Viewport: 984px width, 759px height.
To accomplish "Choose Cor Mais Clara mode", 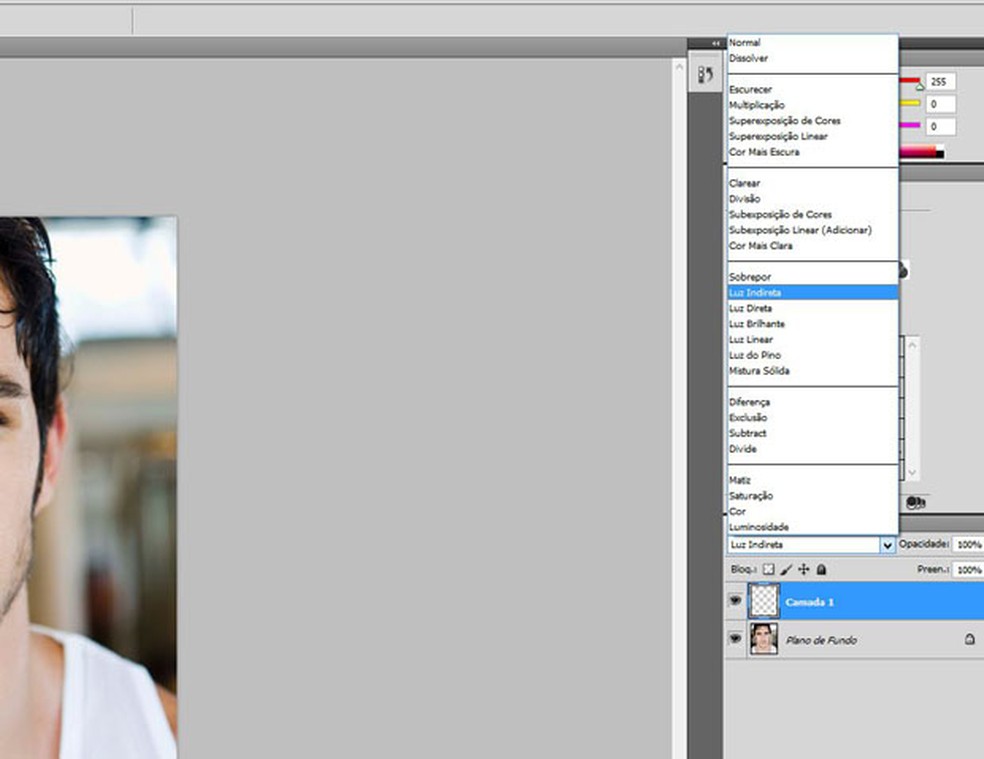I will tap(813, 246).
